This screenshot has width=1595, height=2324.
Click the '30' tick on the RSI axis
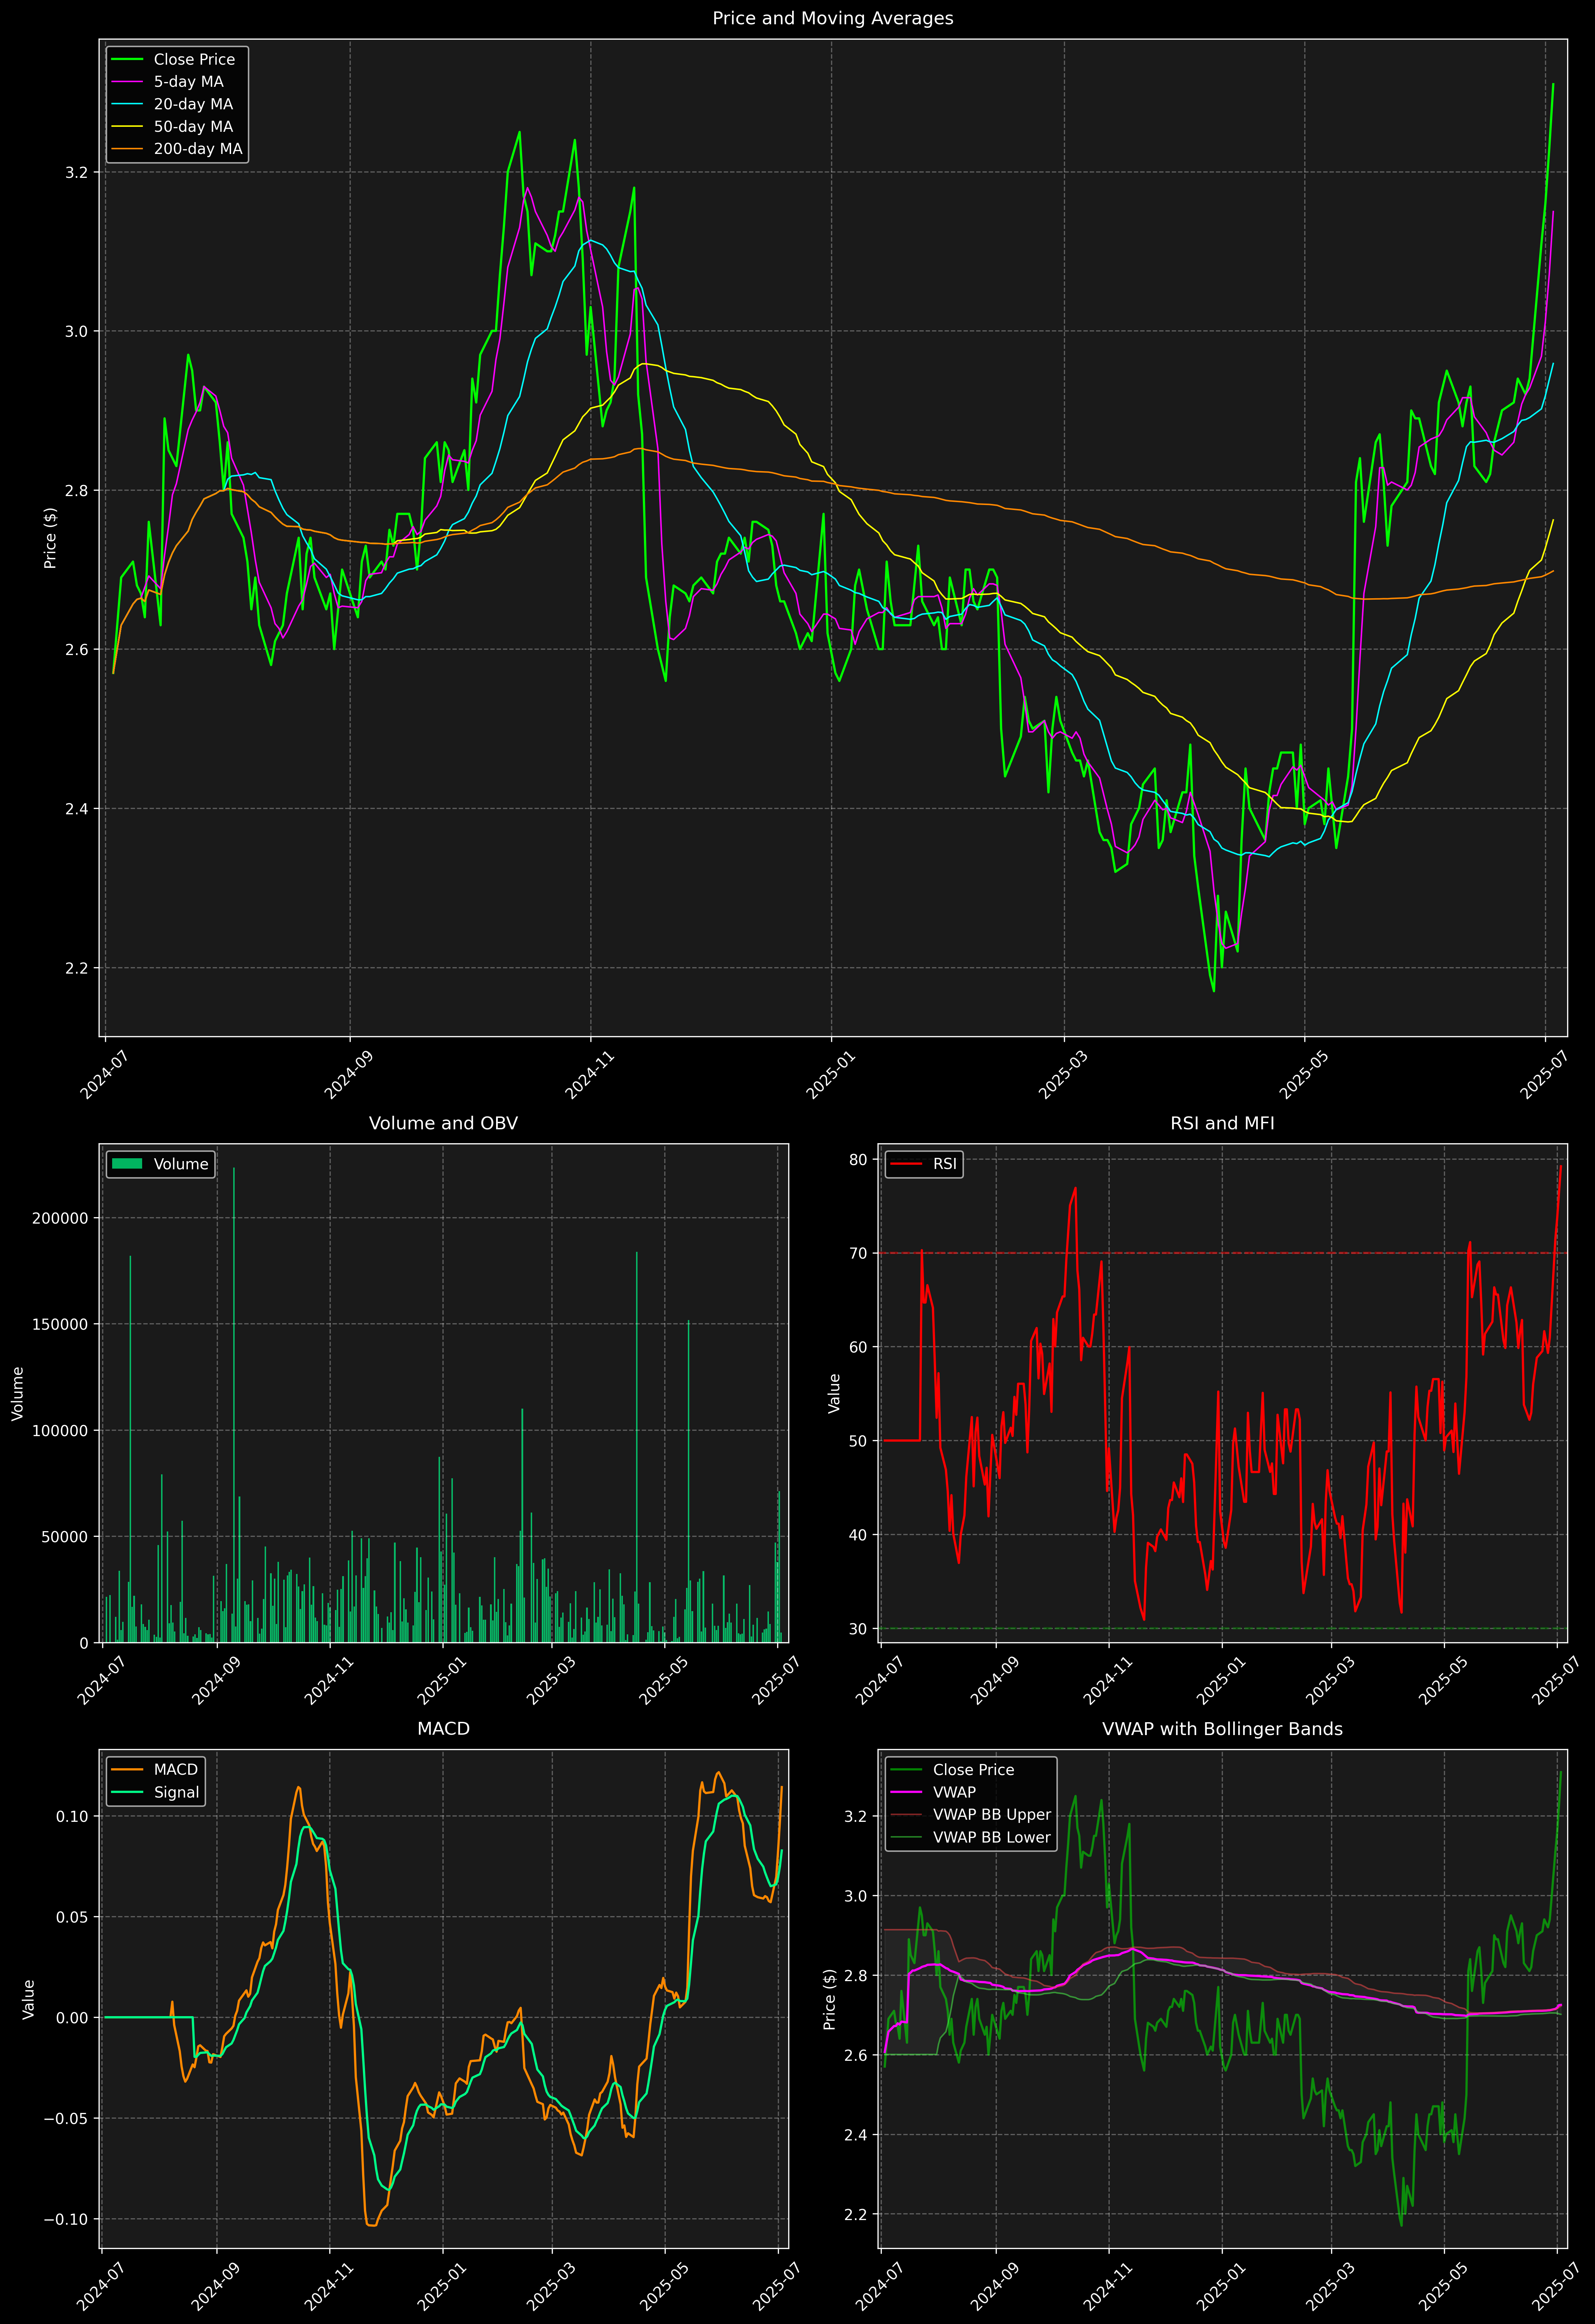point(858,1629)
